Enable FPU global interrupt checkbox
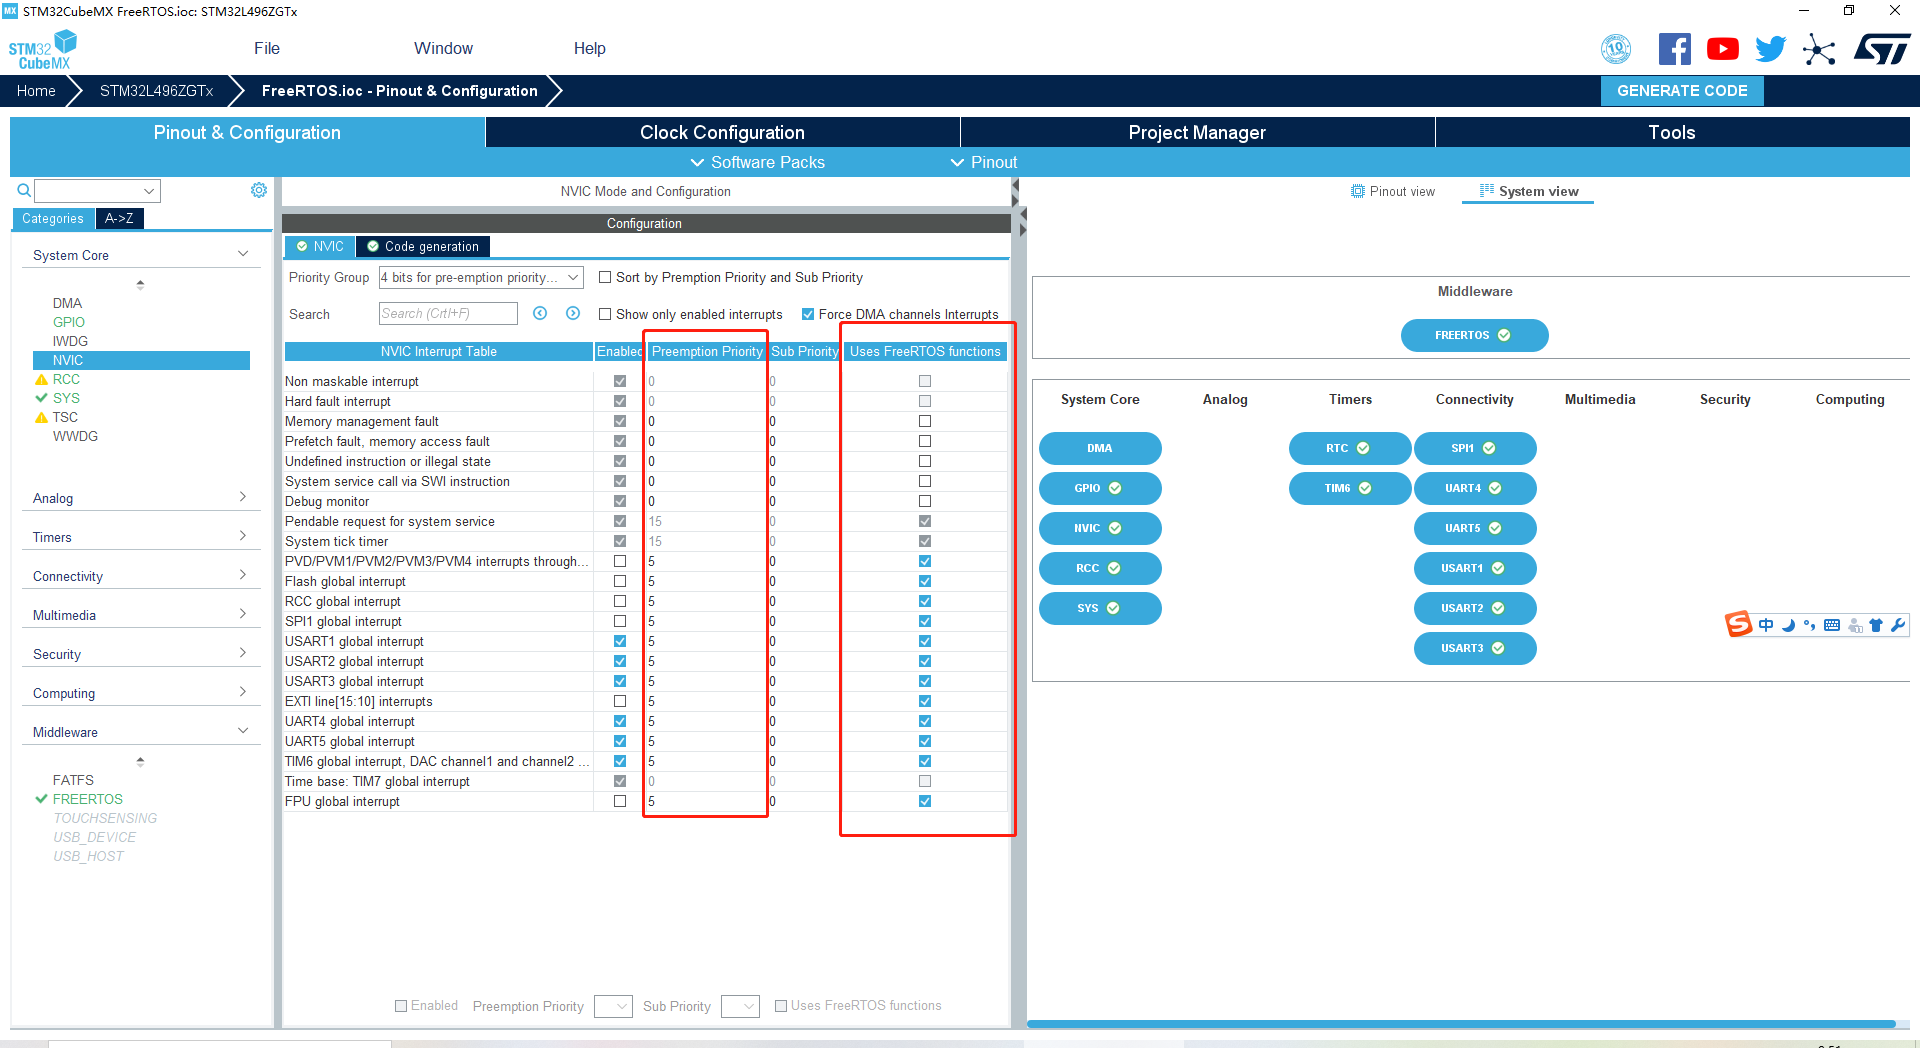The width and height of the screenshot is (1920, 1048). (x=620, y=801)
